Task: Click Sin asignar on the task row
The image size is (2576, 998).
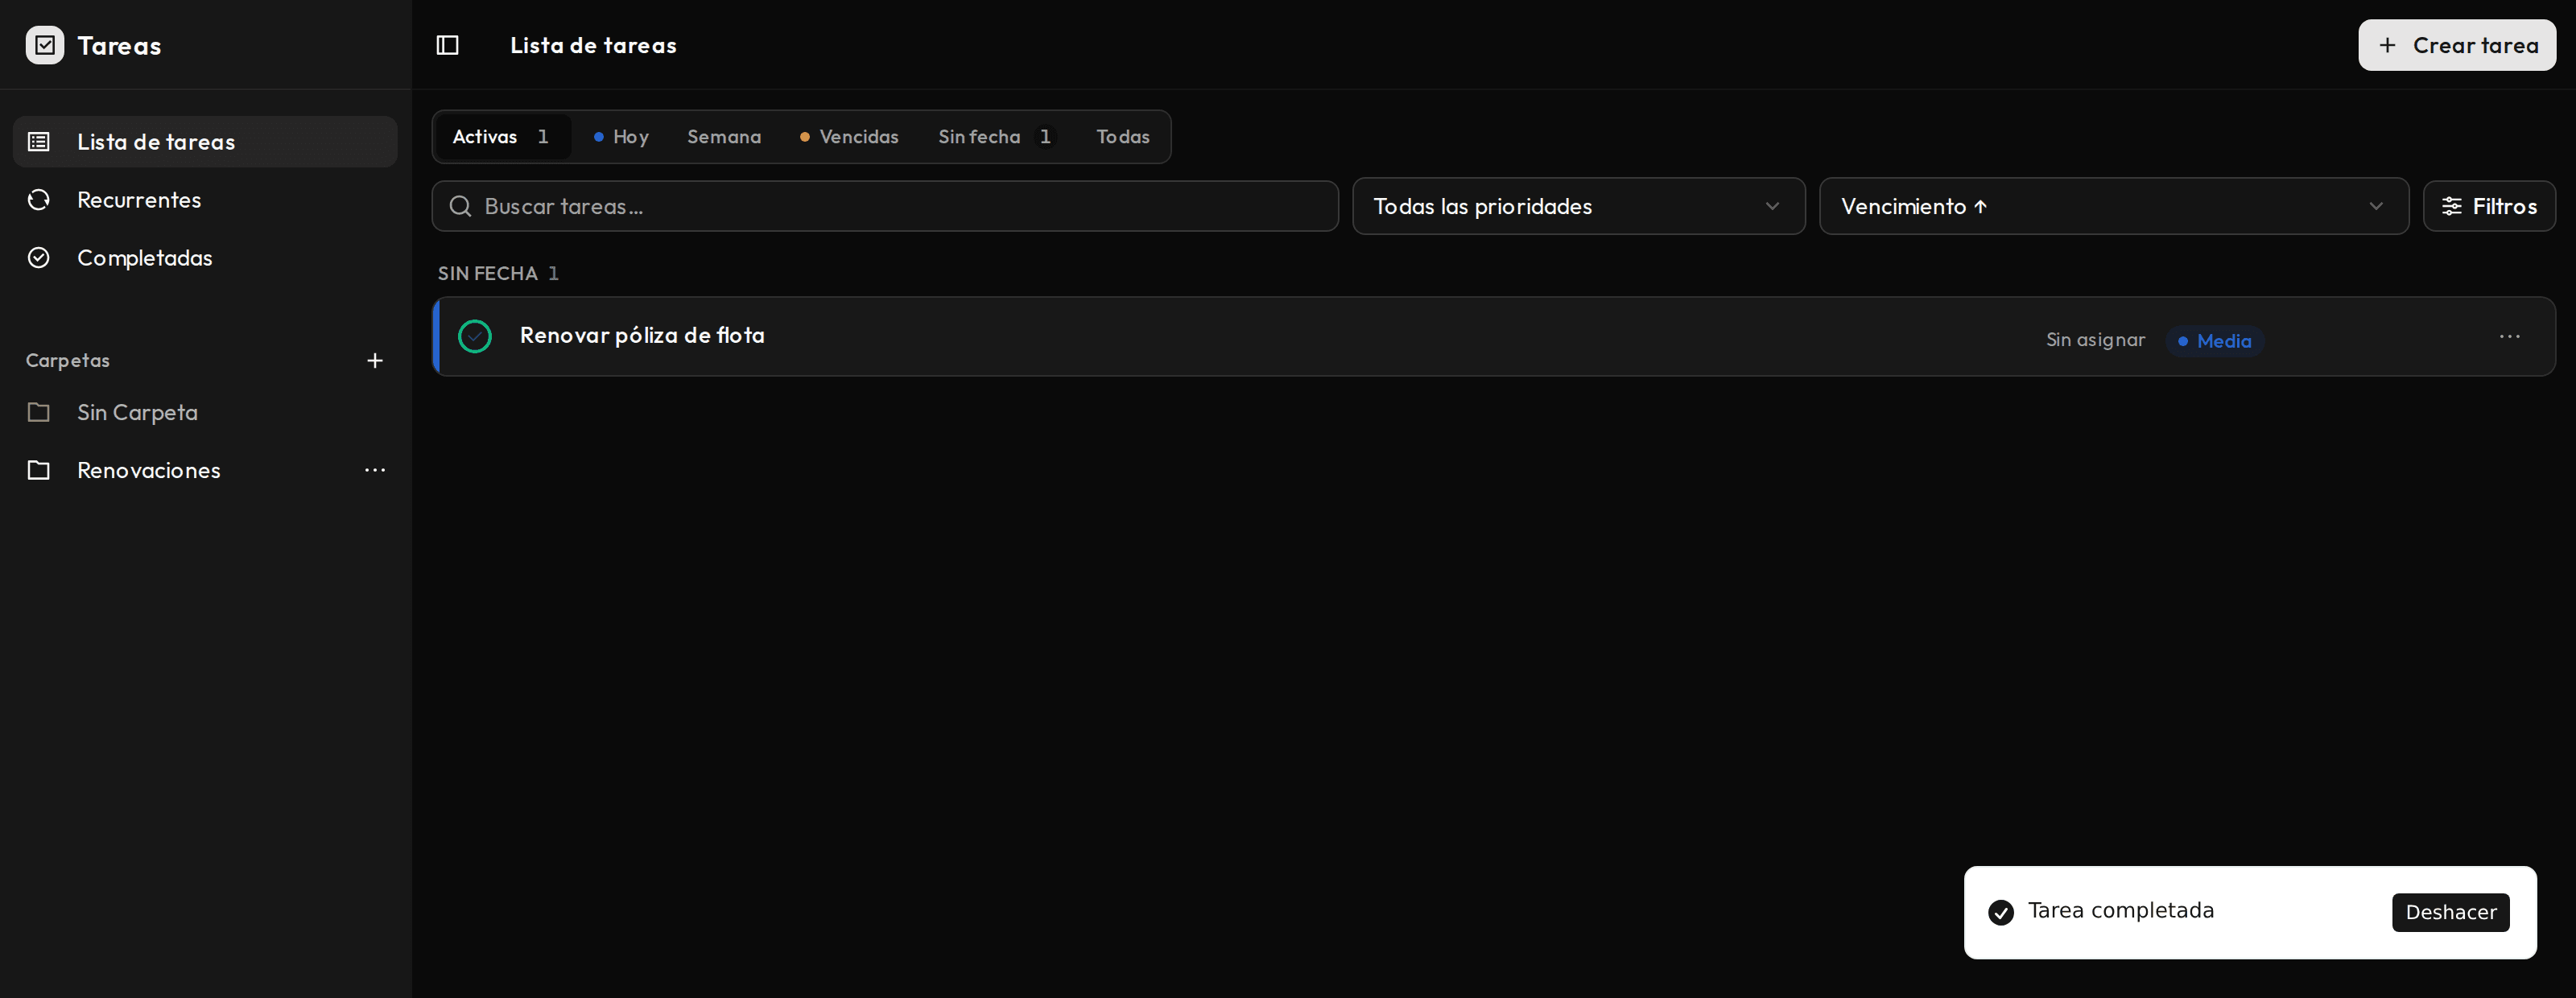Action: coord(2095,340)
